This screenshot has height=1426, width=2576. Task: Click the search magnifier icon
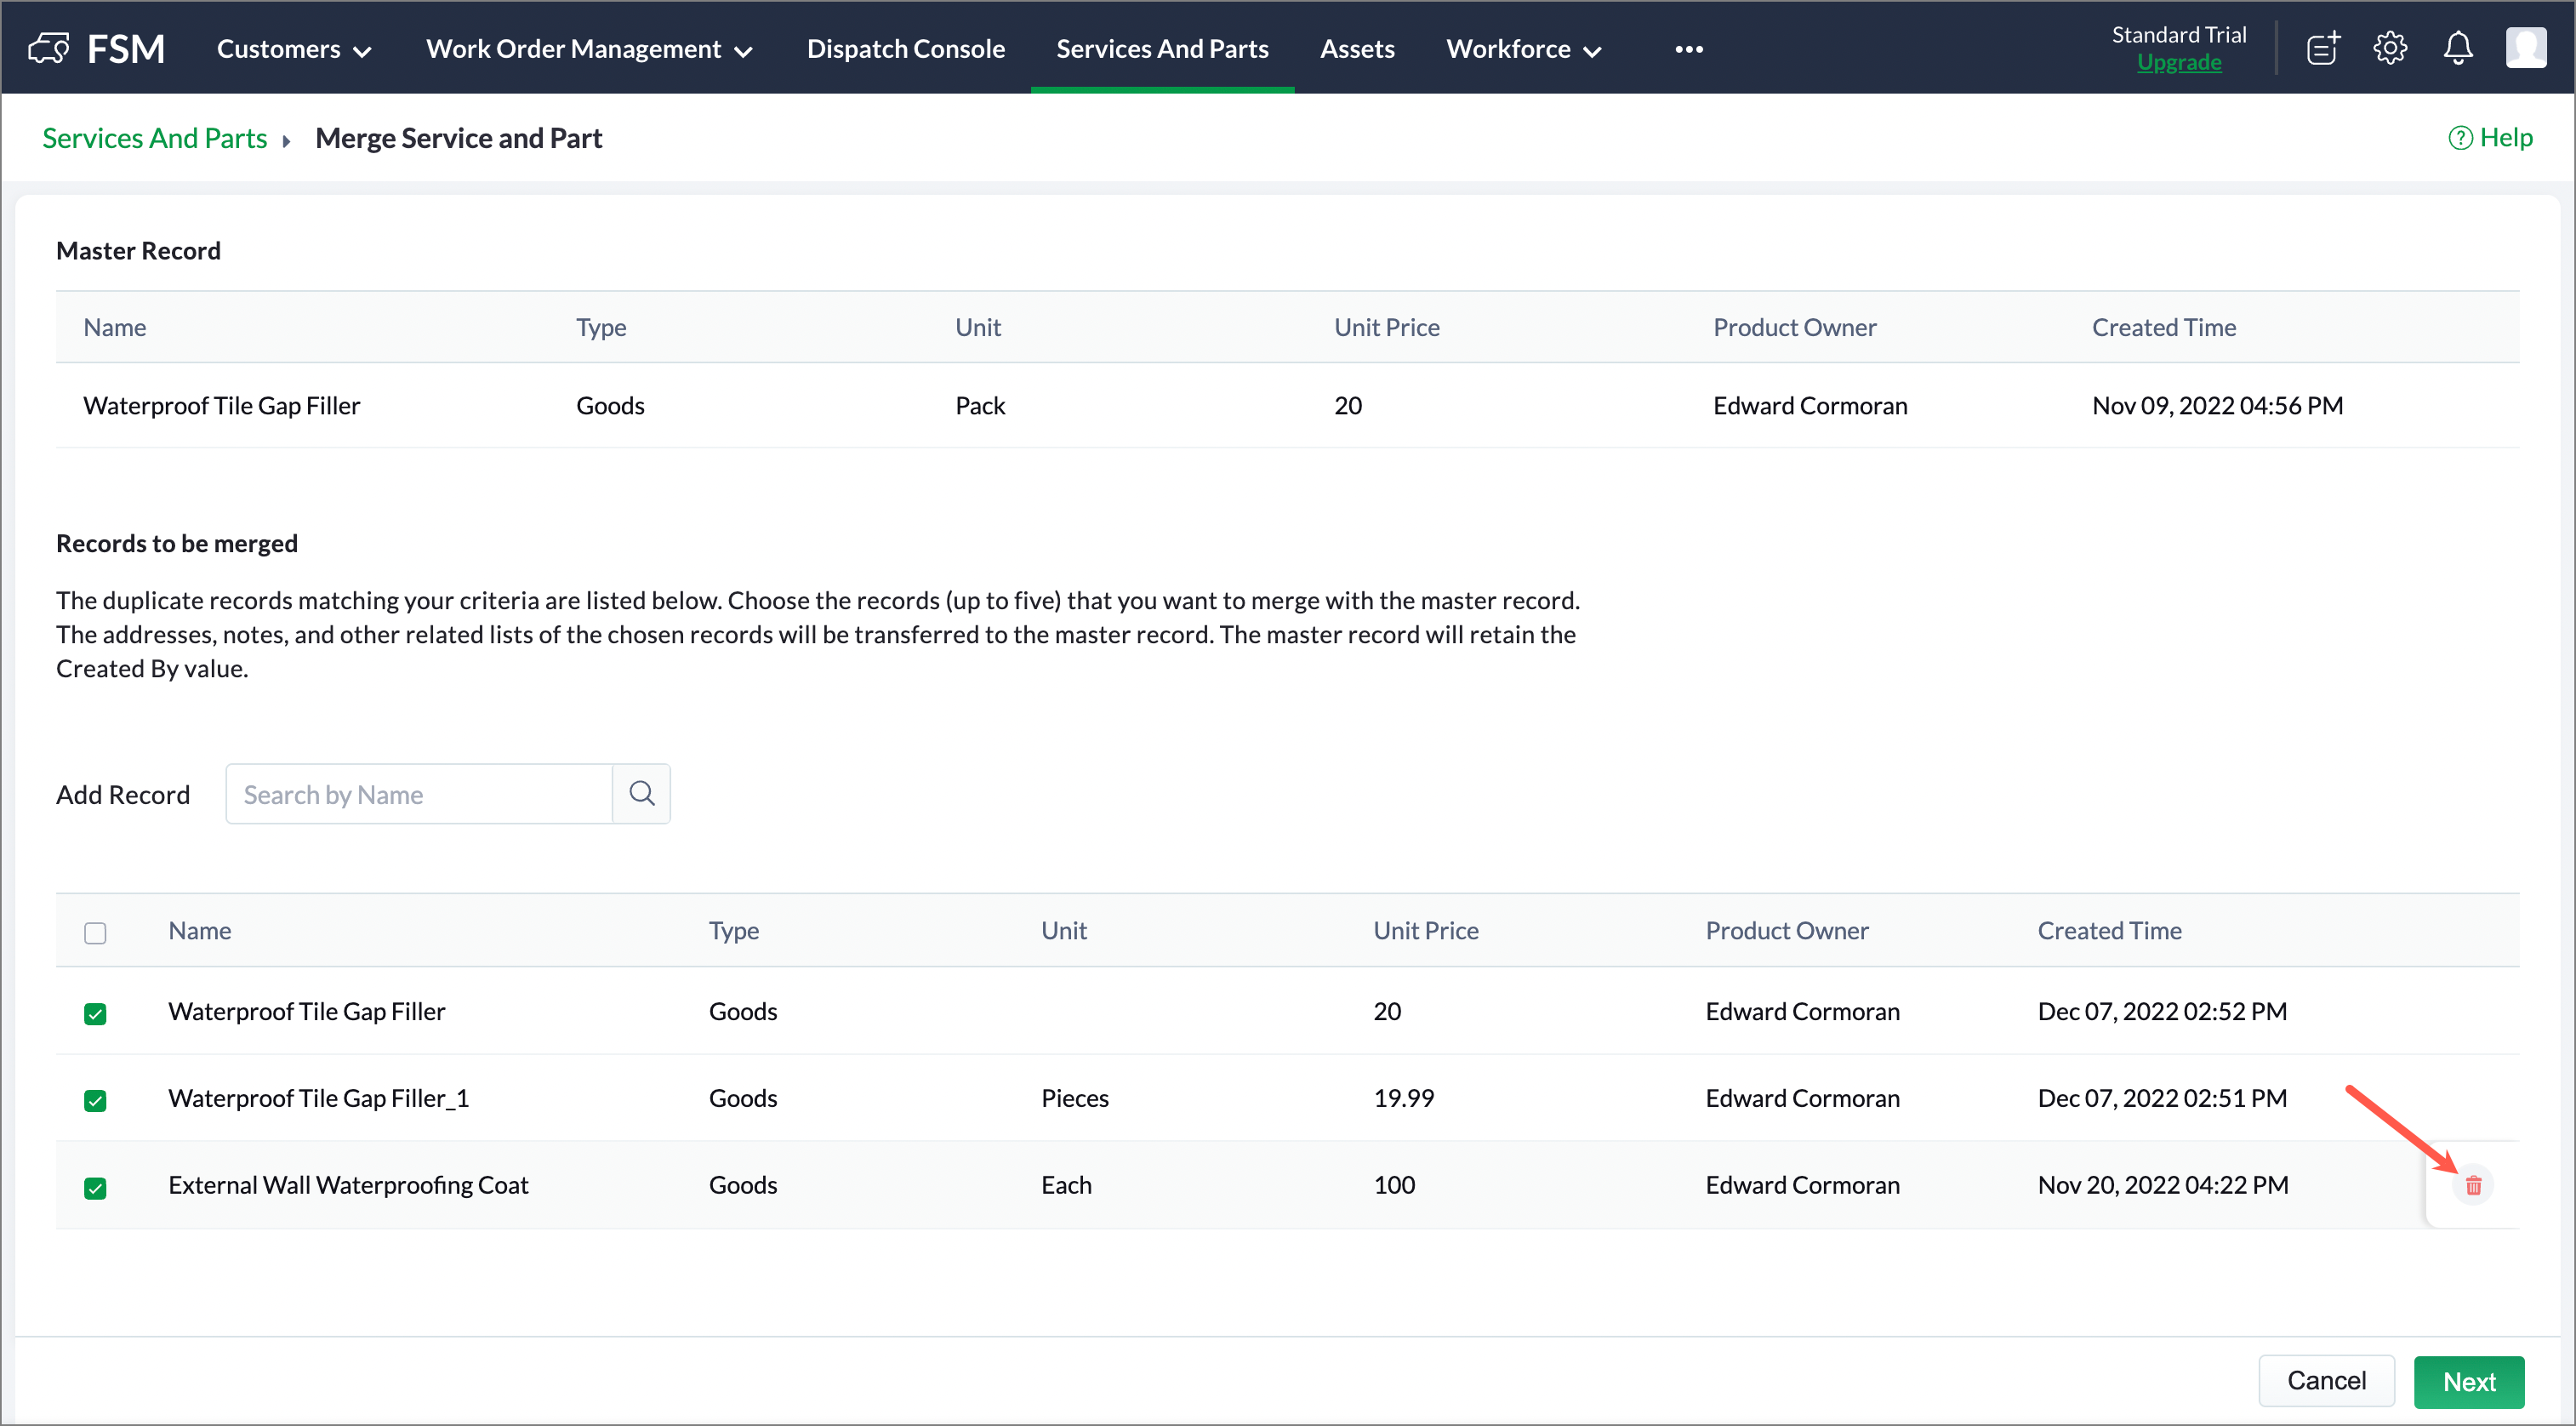(x=641, y=794)
